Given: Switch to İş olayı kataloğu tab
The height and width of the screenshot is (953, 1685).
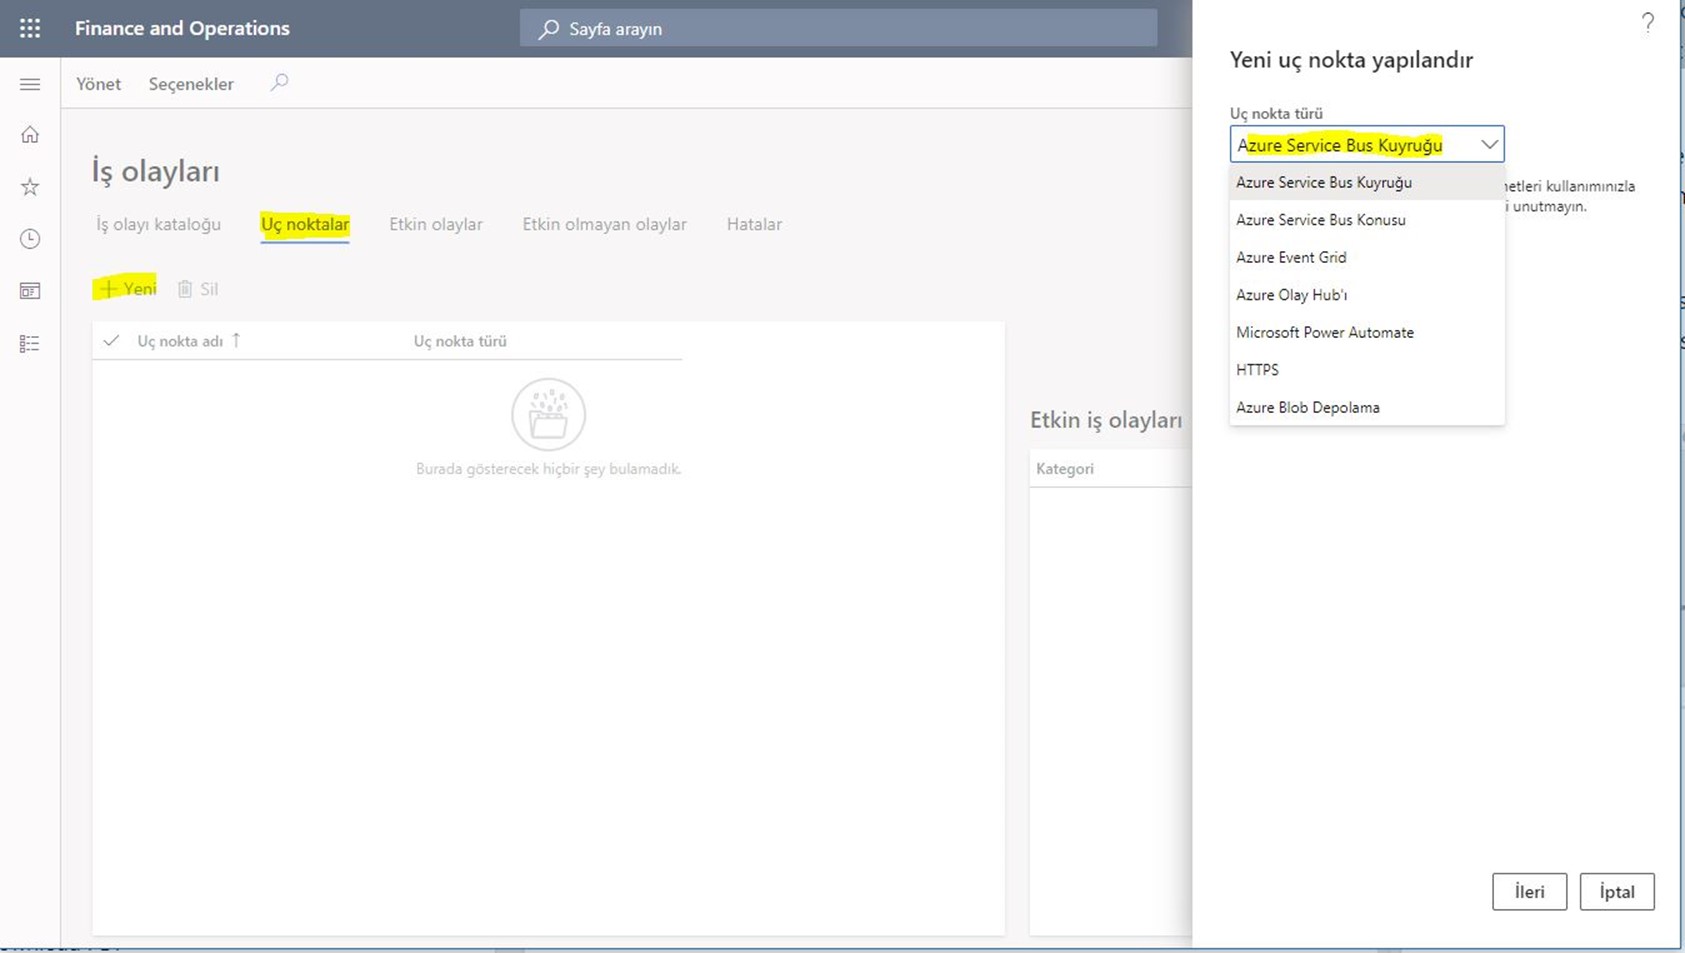Looking at the screenshot, I should point(158,224).
